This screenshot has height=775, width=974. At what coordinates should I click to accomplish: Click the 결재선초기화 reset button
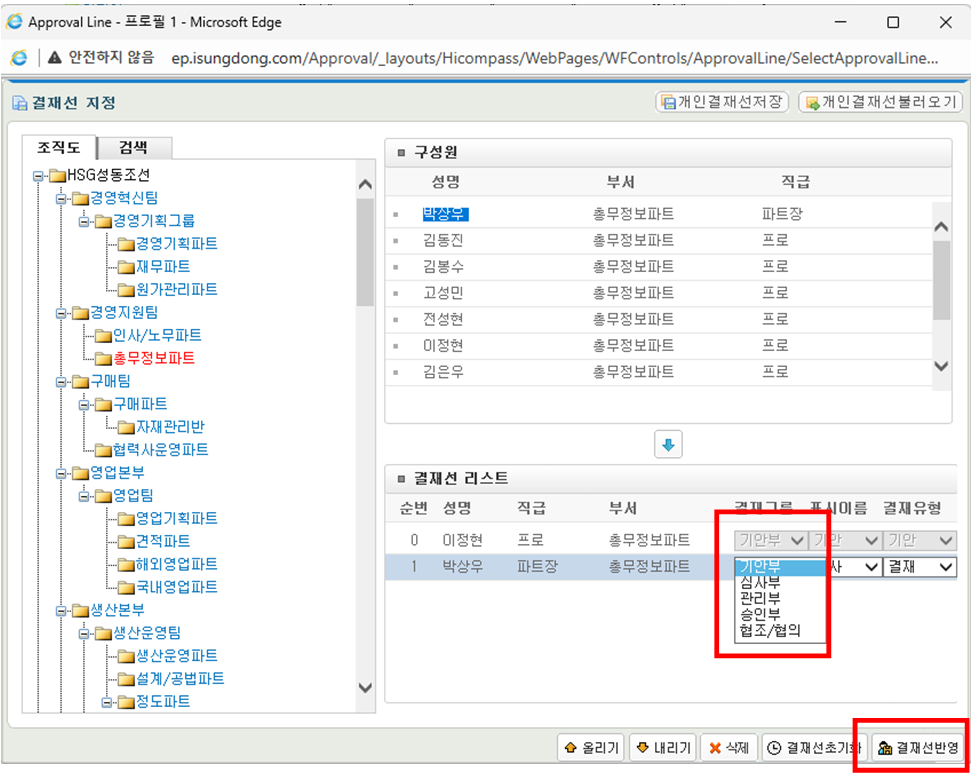[x=813, y=747]
